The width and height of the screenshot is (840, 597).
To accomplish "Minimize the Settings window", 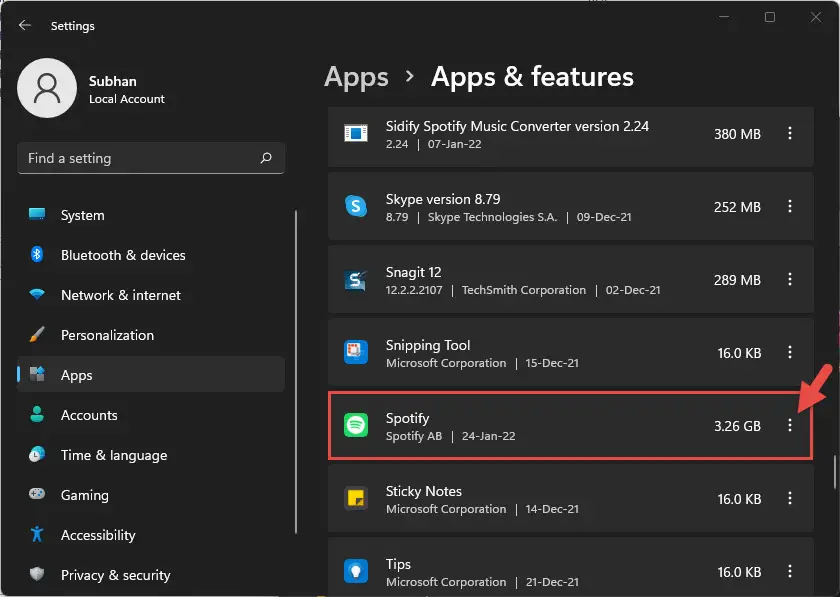I will 724,17.
